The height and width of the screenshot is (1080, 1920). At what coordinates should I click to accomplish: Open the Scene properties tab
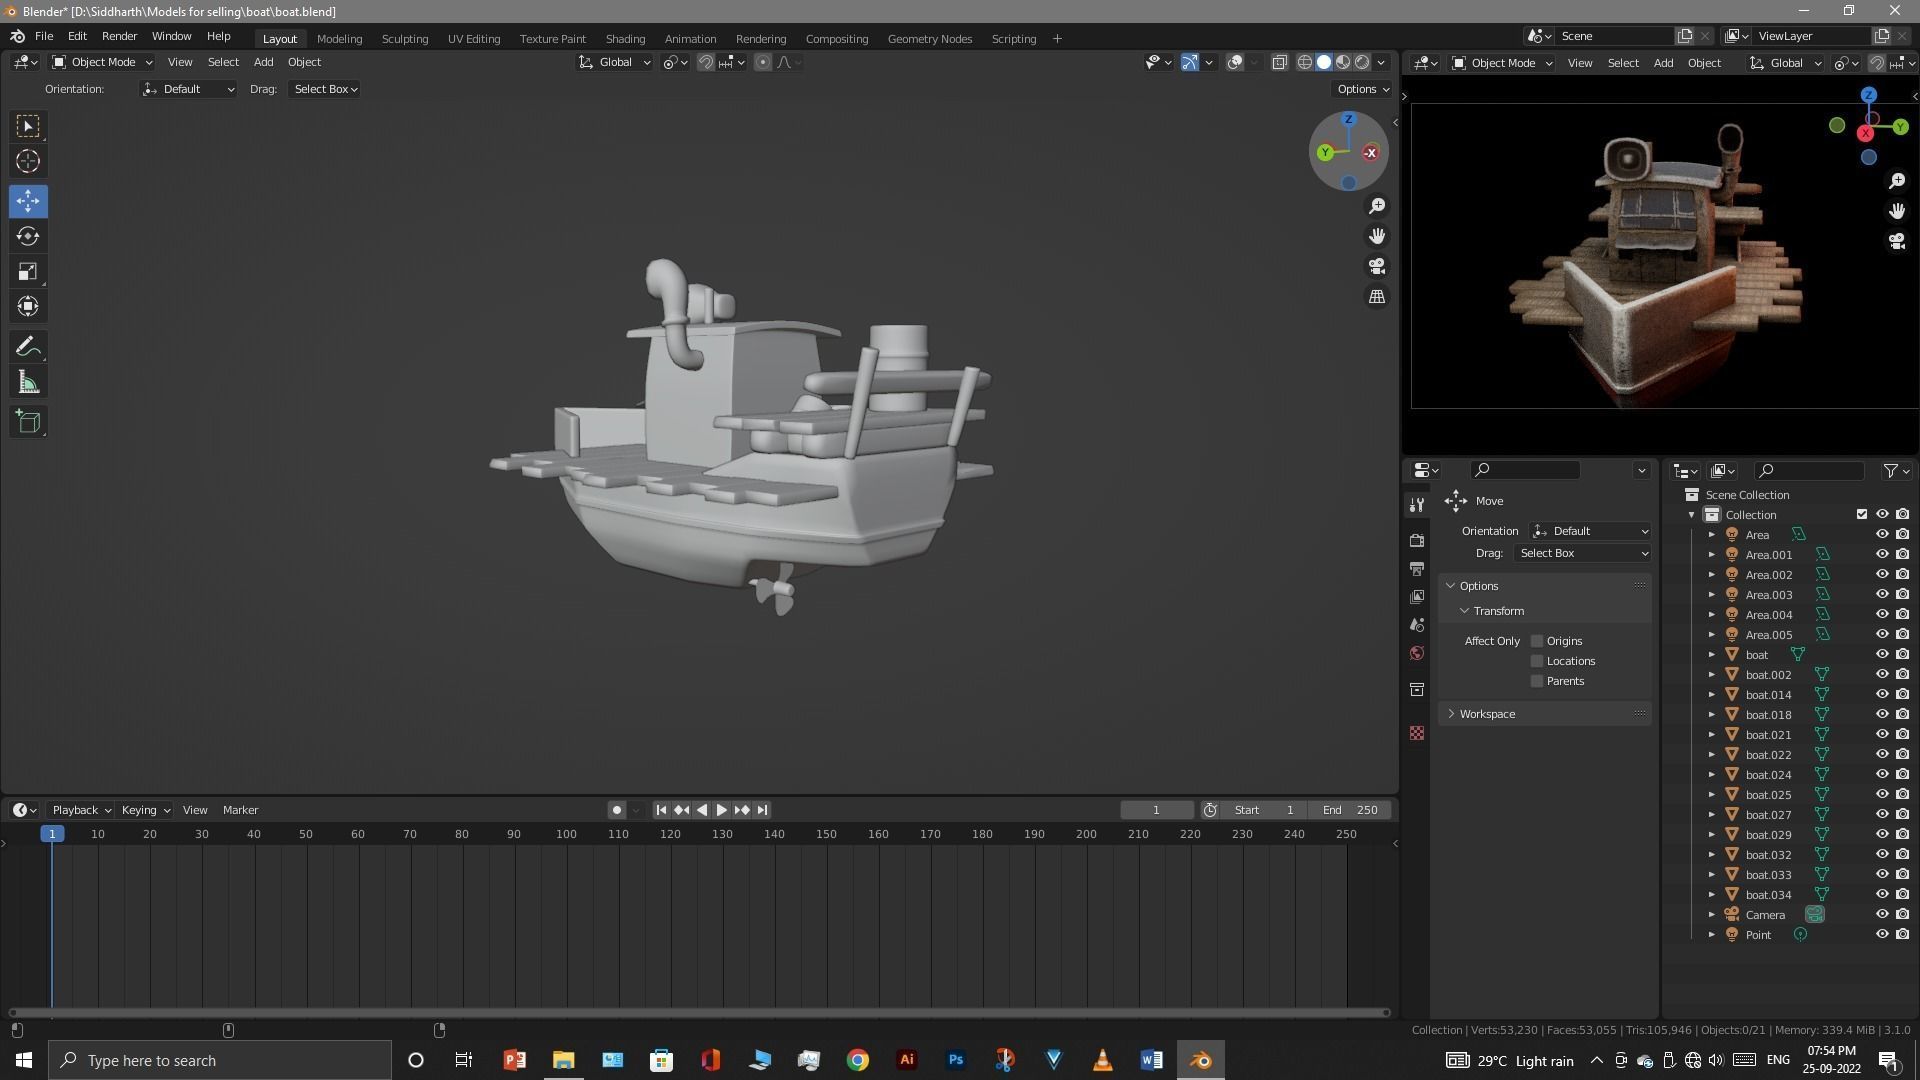[x=1416, y=625]
